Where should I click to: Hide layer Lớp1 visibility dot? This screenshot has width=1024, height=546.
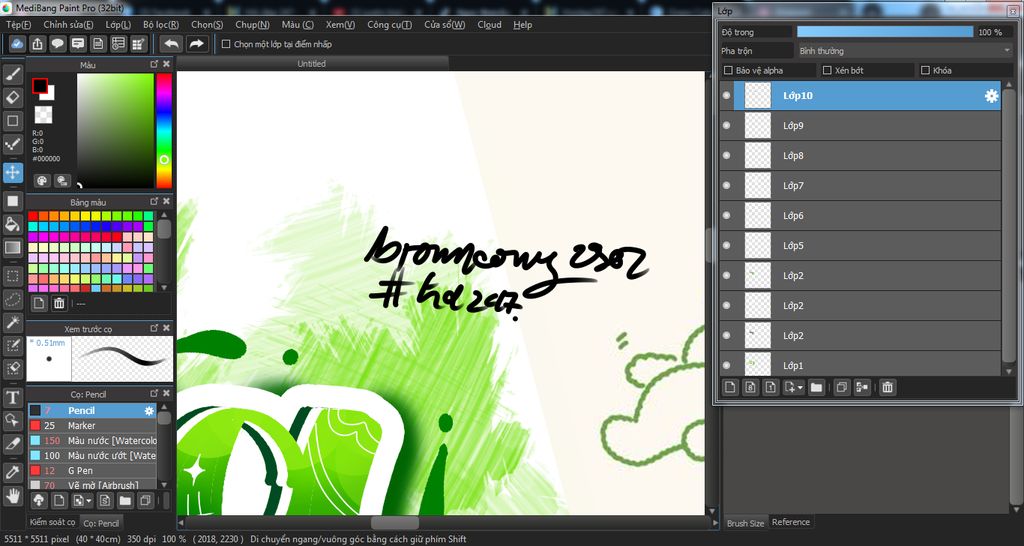[726, 366]
